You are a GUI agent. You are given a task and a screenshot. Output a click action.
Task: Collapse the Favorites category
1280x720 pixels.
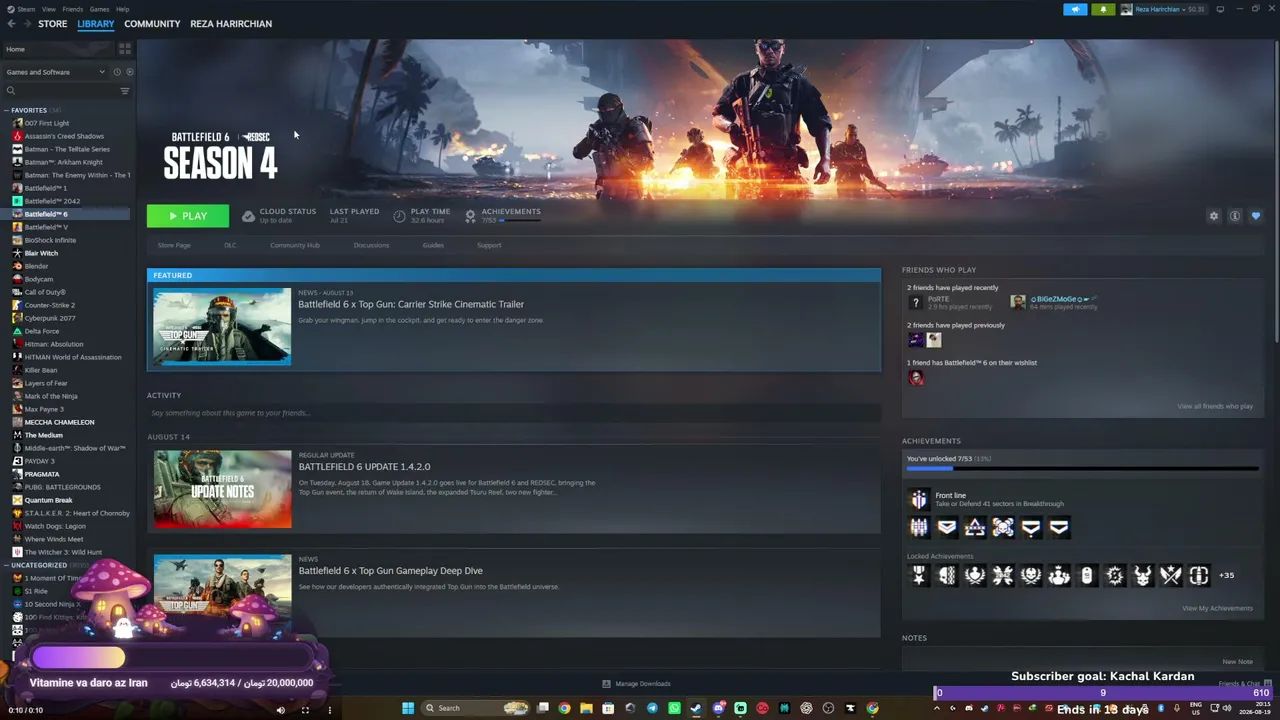point(6,110)
